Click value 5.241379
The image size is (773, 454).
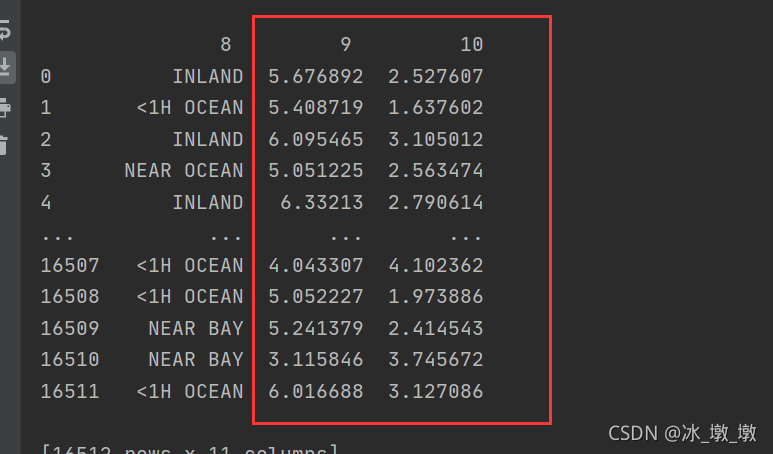tap(316, 328)
